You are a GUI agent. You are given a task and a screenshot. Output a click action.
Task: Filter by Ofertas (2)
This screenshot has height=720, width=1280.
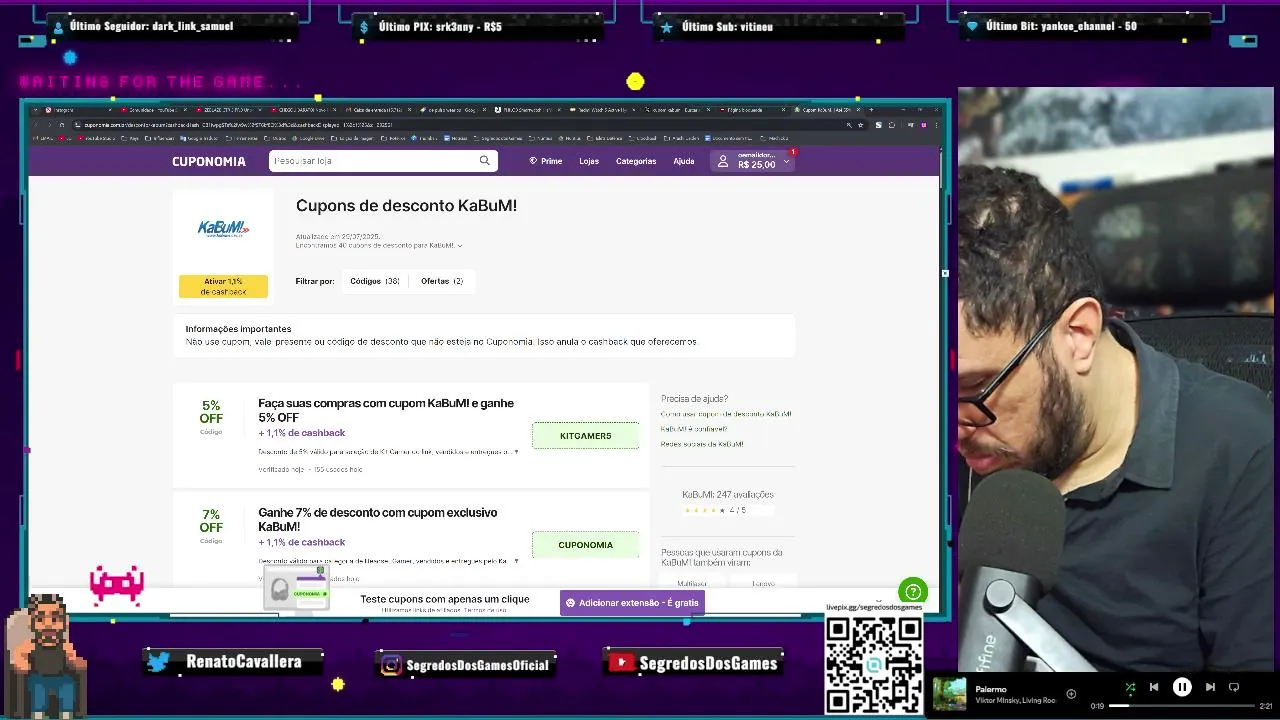(442, 281)
